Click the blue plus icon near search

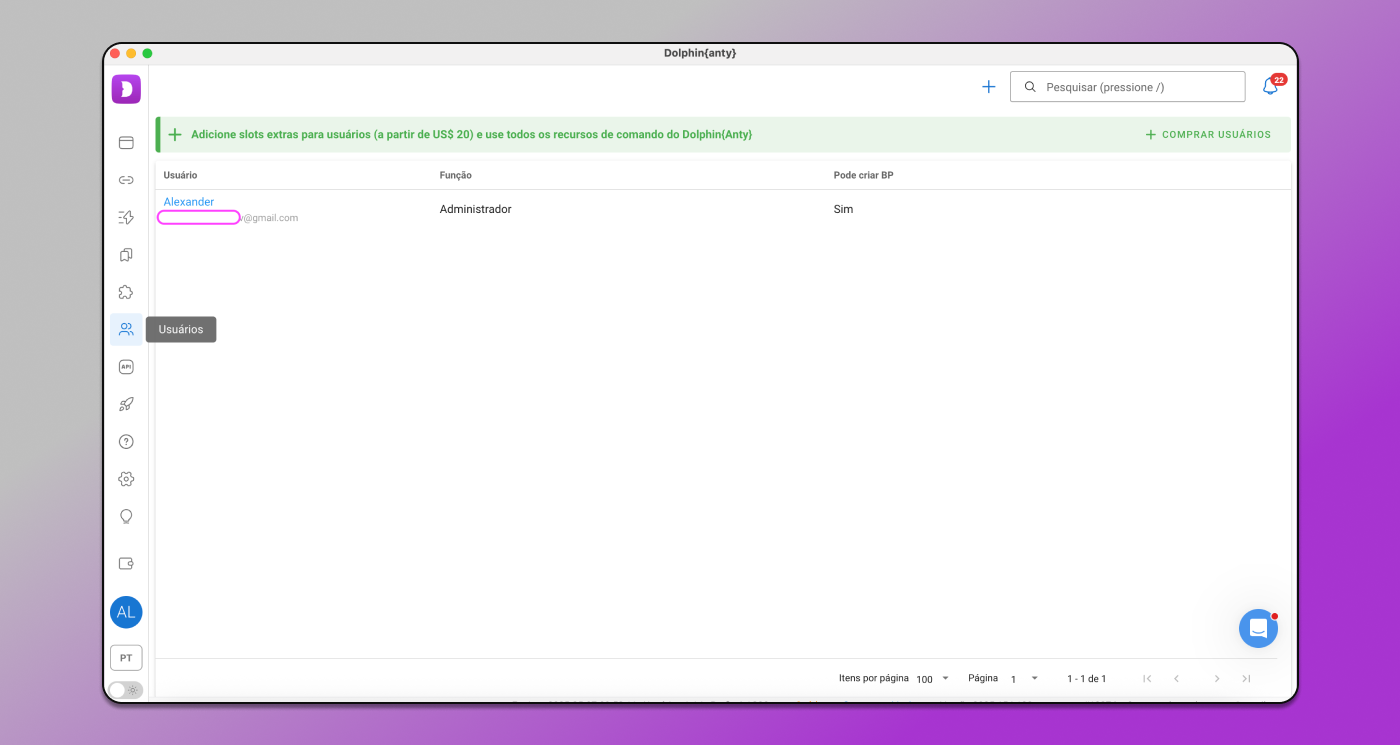(989, 87)
